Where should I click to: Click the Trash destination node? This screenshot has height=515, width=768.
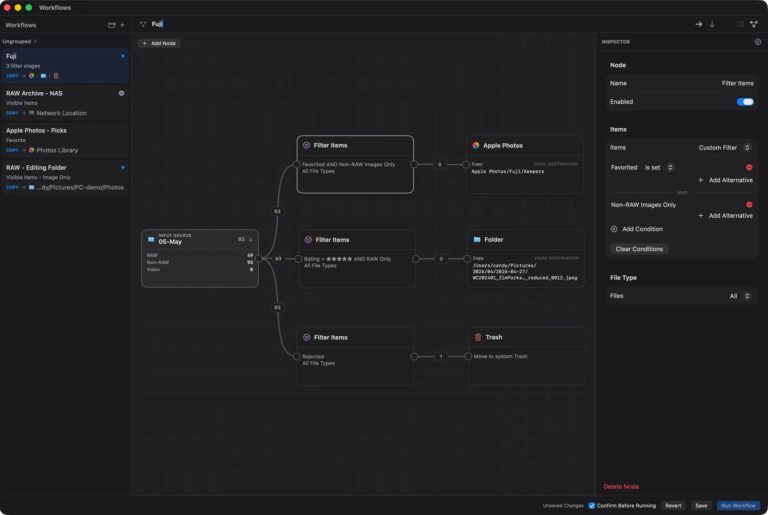tap(527, 356)
